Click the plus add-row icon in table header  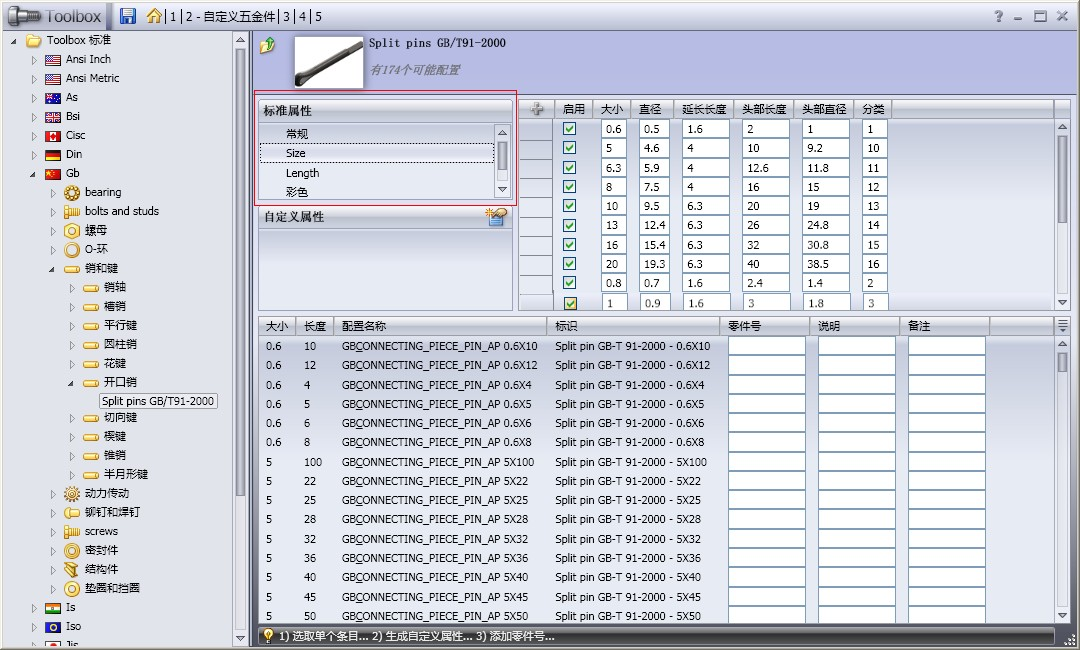pyautogui.click(x=537, y=109)
